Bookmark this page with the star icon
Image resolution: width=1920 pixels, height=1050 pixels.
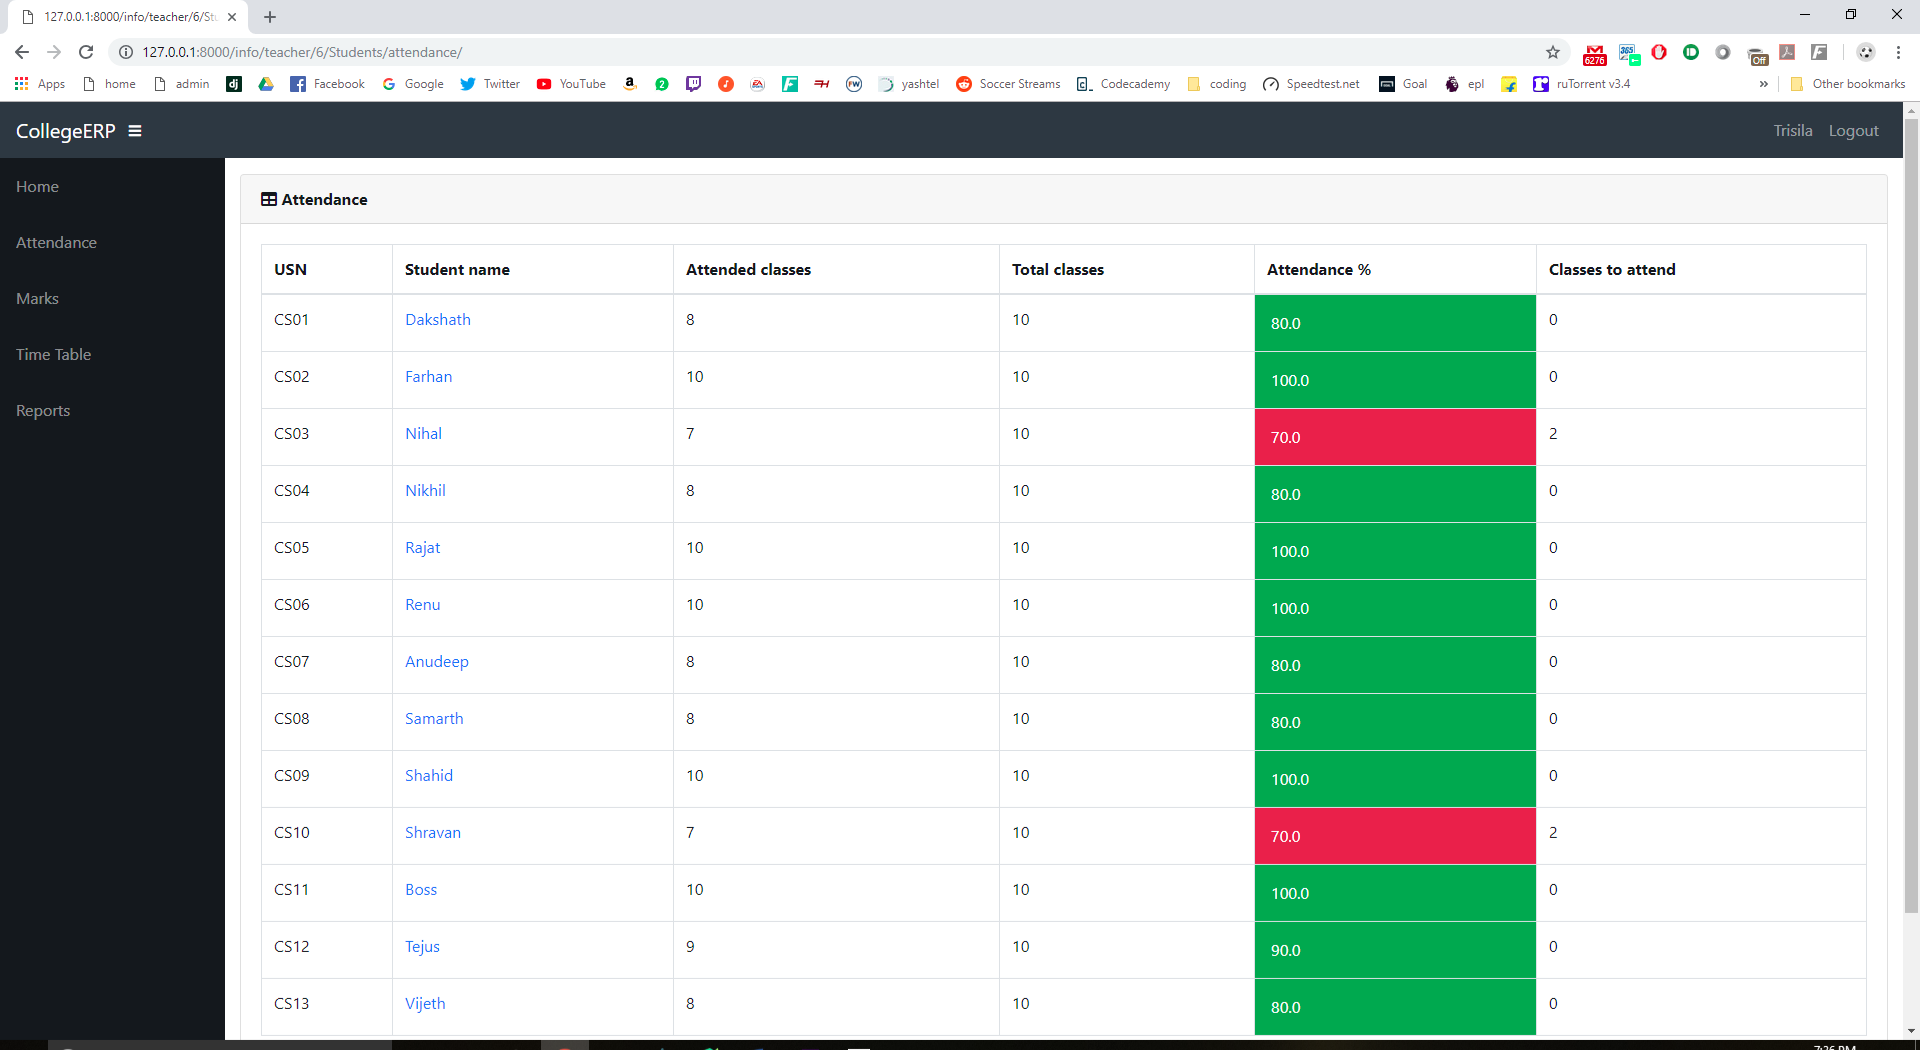point(1553,52)
